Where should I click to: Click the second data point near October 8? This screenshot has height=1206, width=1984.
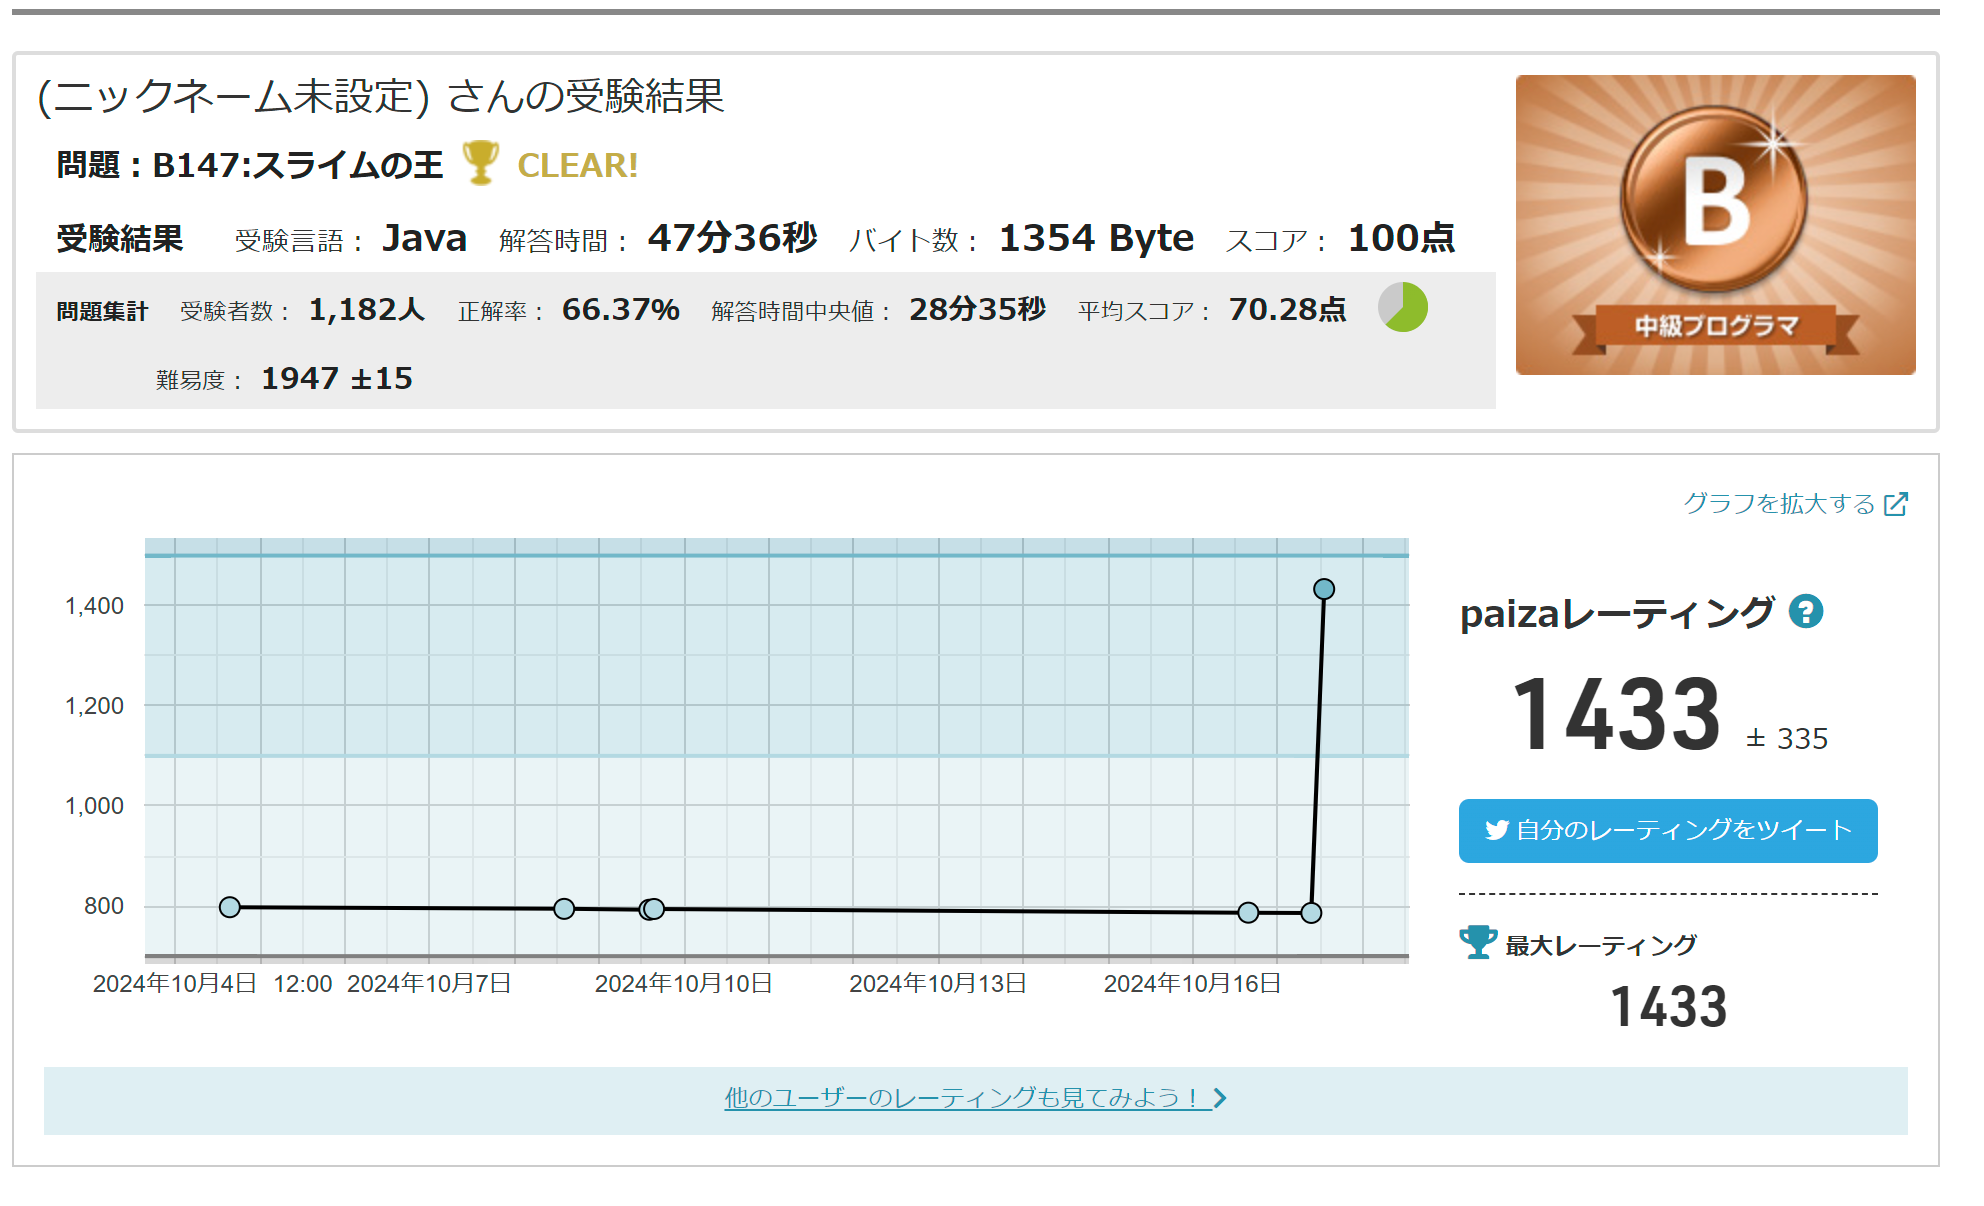pos(564,908)
